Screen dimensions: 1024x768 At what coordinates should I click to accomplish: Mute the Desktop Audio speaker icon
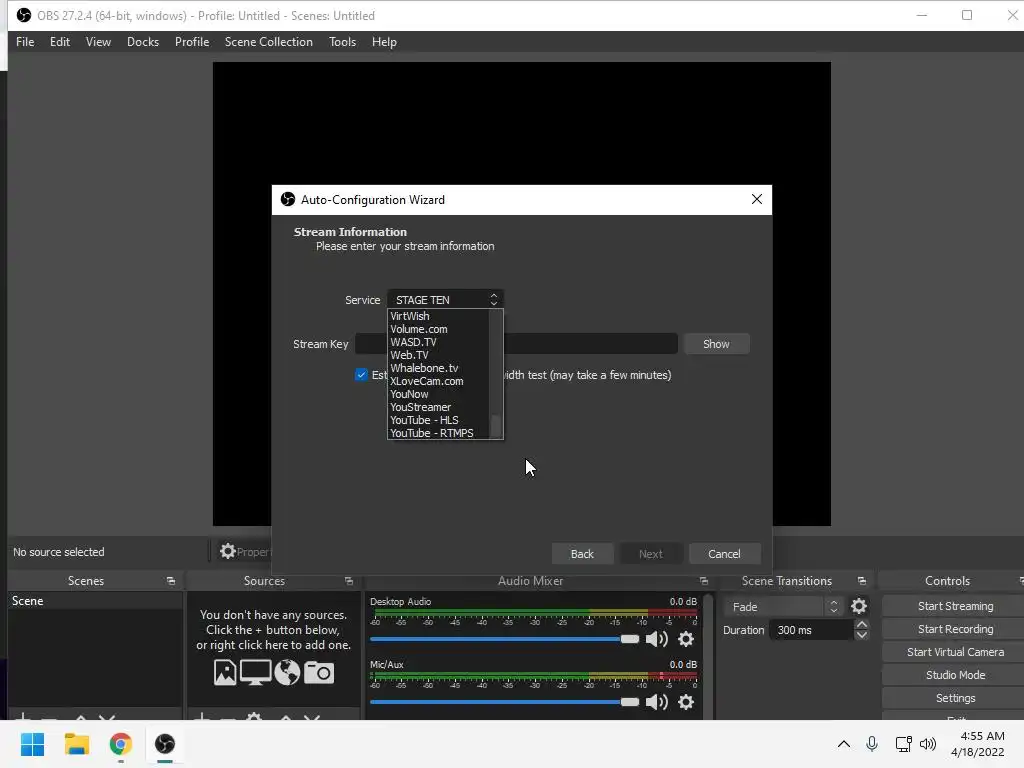tap(656, 639)
